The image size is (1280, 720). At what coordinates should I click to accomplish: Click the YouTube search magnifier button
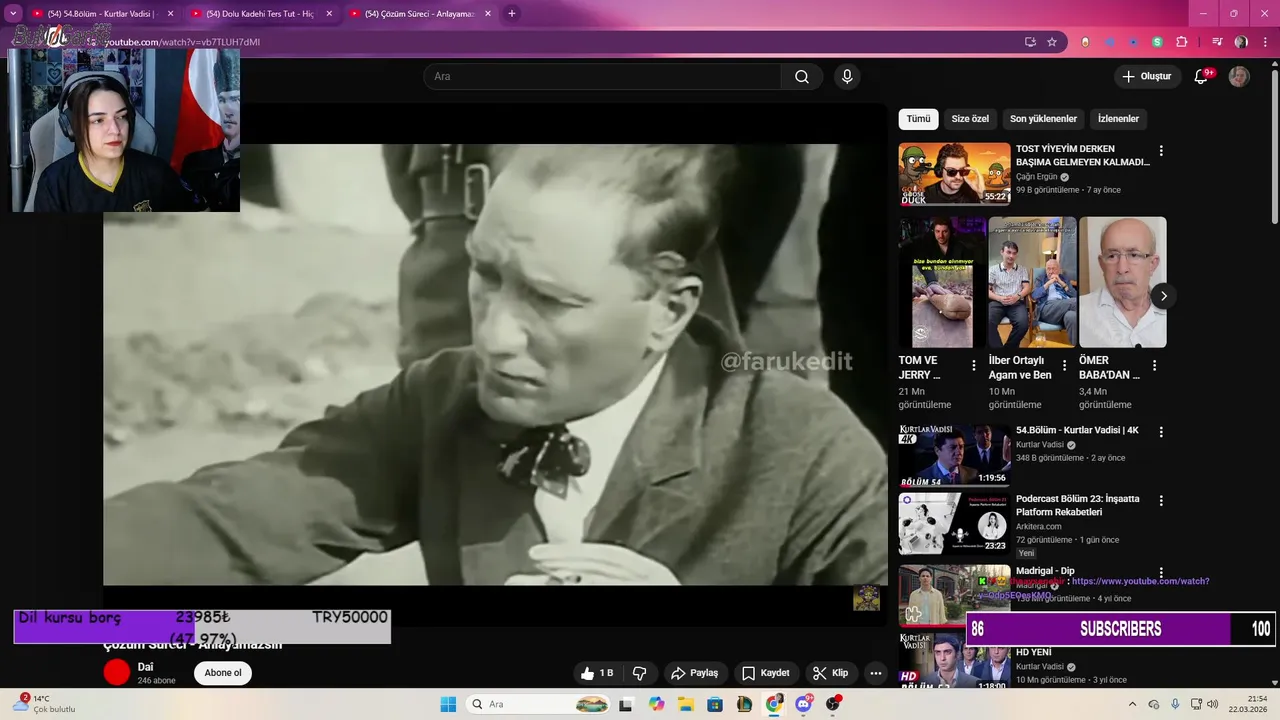[x=802, y=77]
